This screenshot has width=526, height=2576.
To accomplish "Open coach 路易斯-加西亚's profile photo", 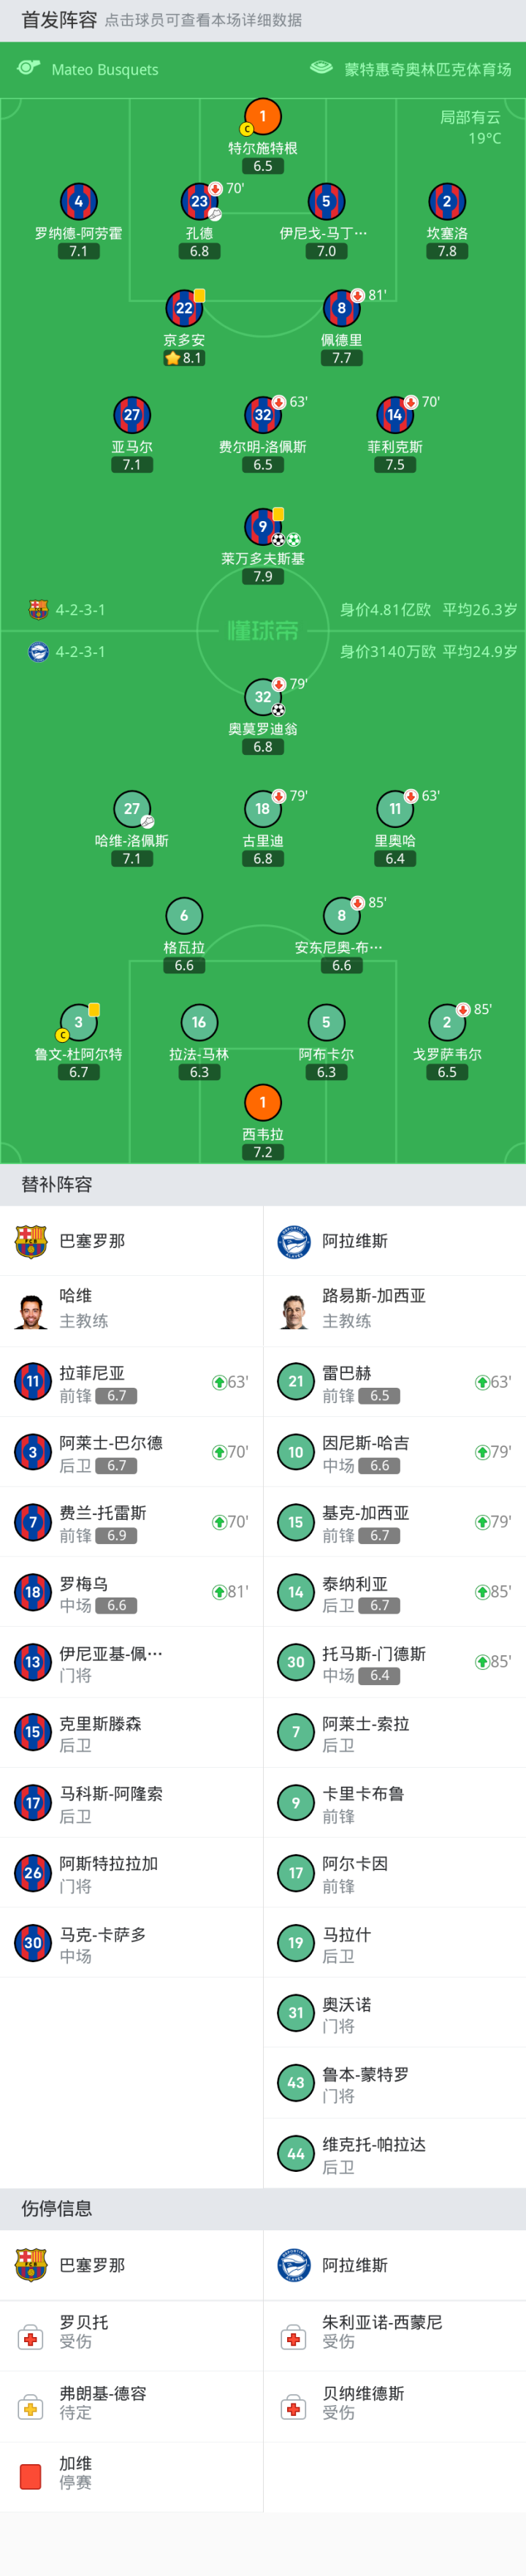I will pyautogui.click(x=294, y=1308).
